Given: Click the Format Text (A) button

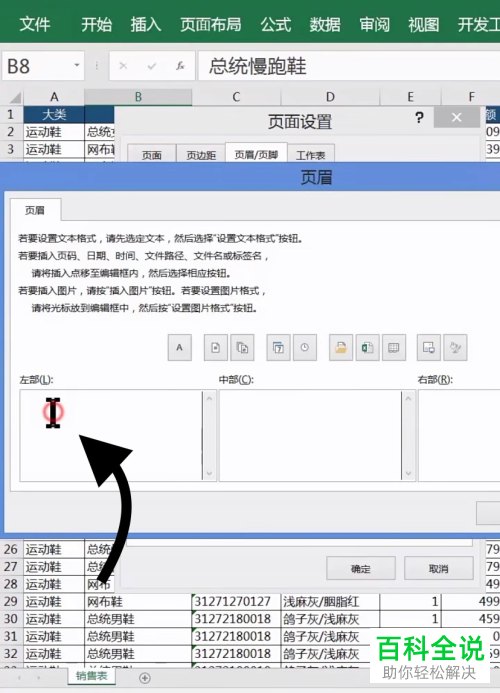Looking at the screenshot, I should pos(179,348).
